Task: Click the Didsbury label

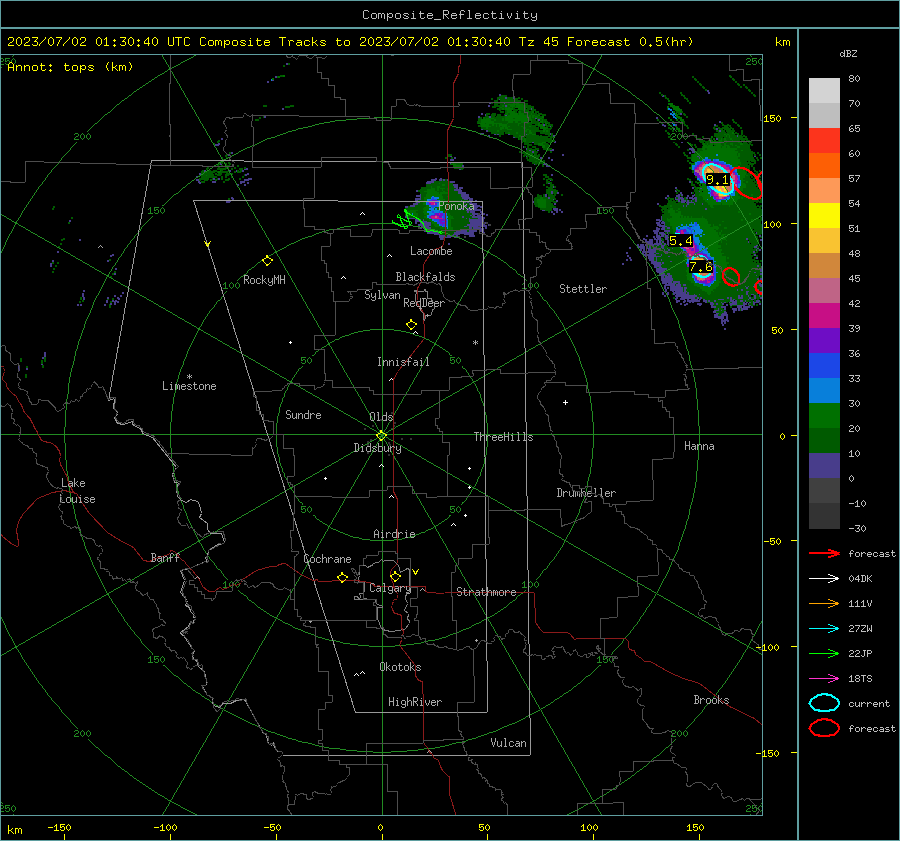Action: pos(377,448)
